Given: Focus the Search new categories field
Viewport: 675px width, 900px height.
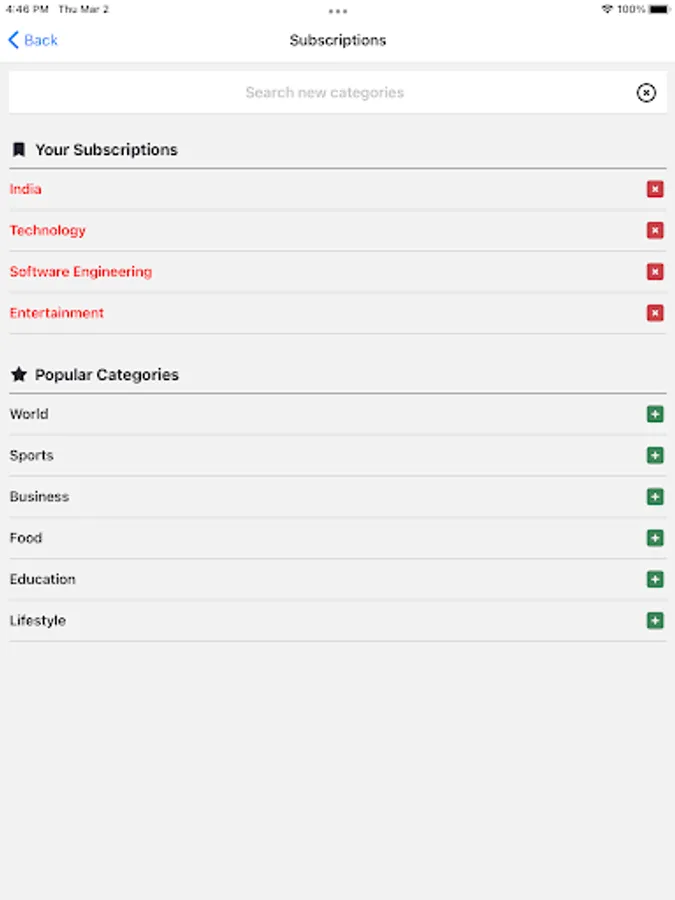Looking at the screenshot, I should pos(324,93).
